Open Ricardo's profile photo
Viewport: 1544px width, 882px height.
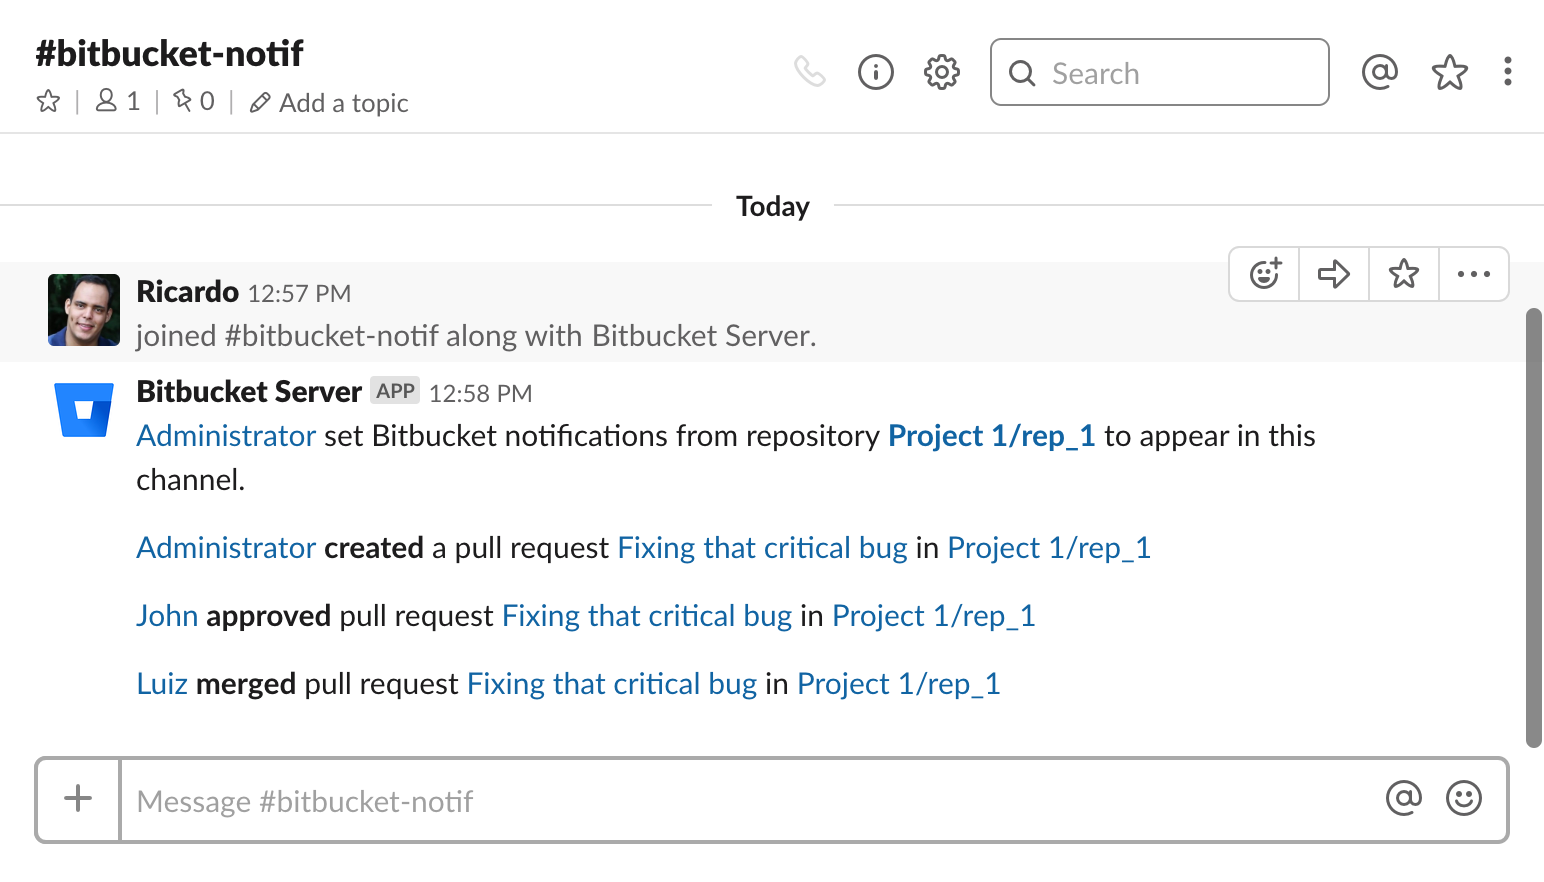pos(84,310)
